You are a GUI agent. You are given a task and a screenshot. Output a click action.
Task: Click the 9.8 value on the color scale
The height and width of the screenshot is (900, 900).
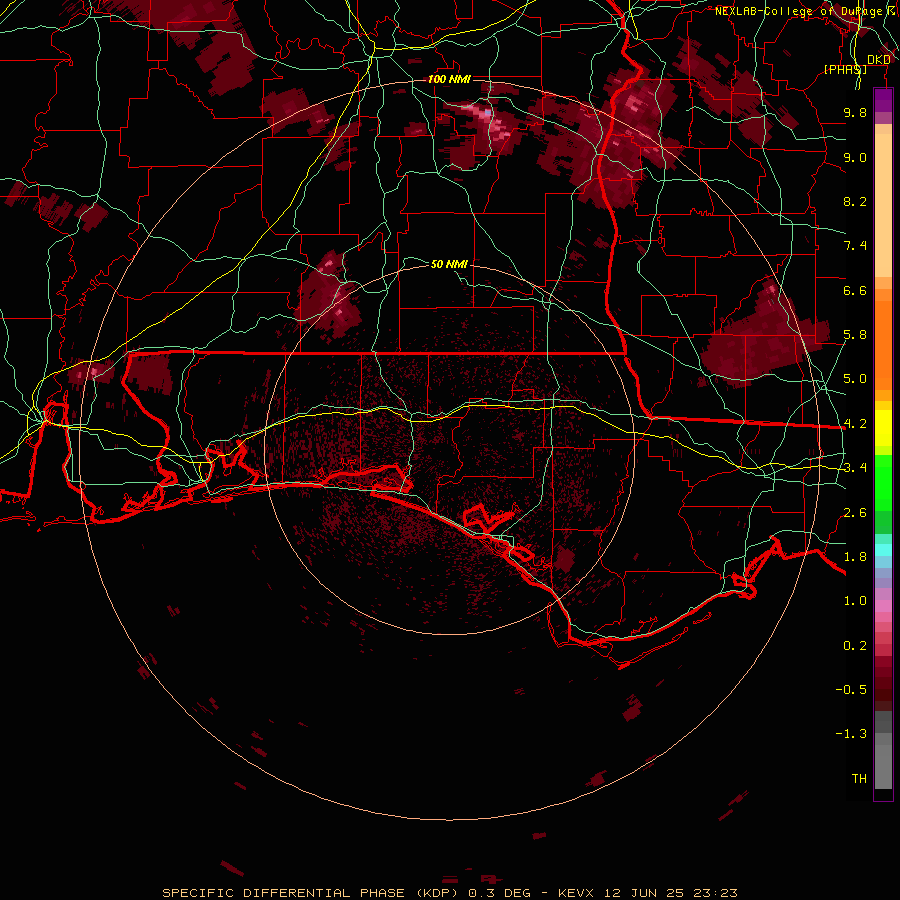coord(855,112)
